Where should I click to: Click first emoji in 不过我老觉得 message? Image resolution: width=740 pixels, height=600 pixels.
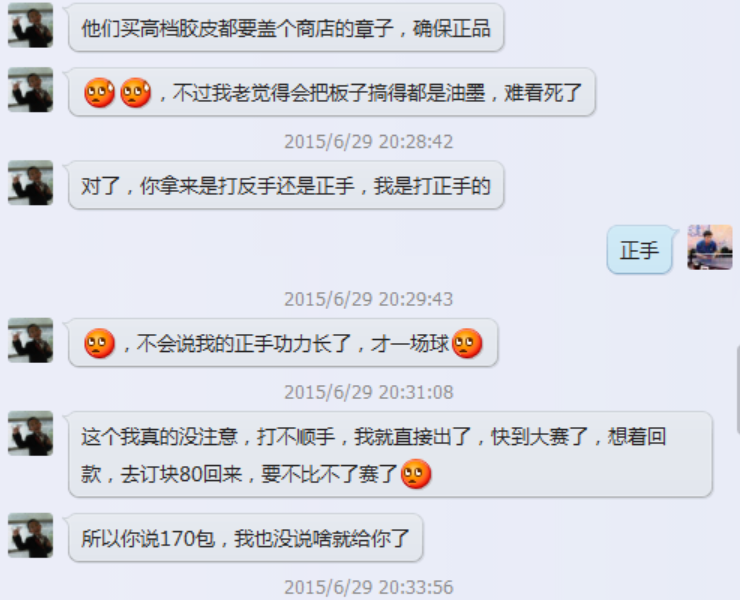(x=99, y=93)
